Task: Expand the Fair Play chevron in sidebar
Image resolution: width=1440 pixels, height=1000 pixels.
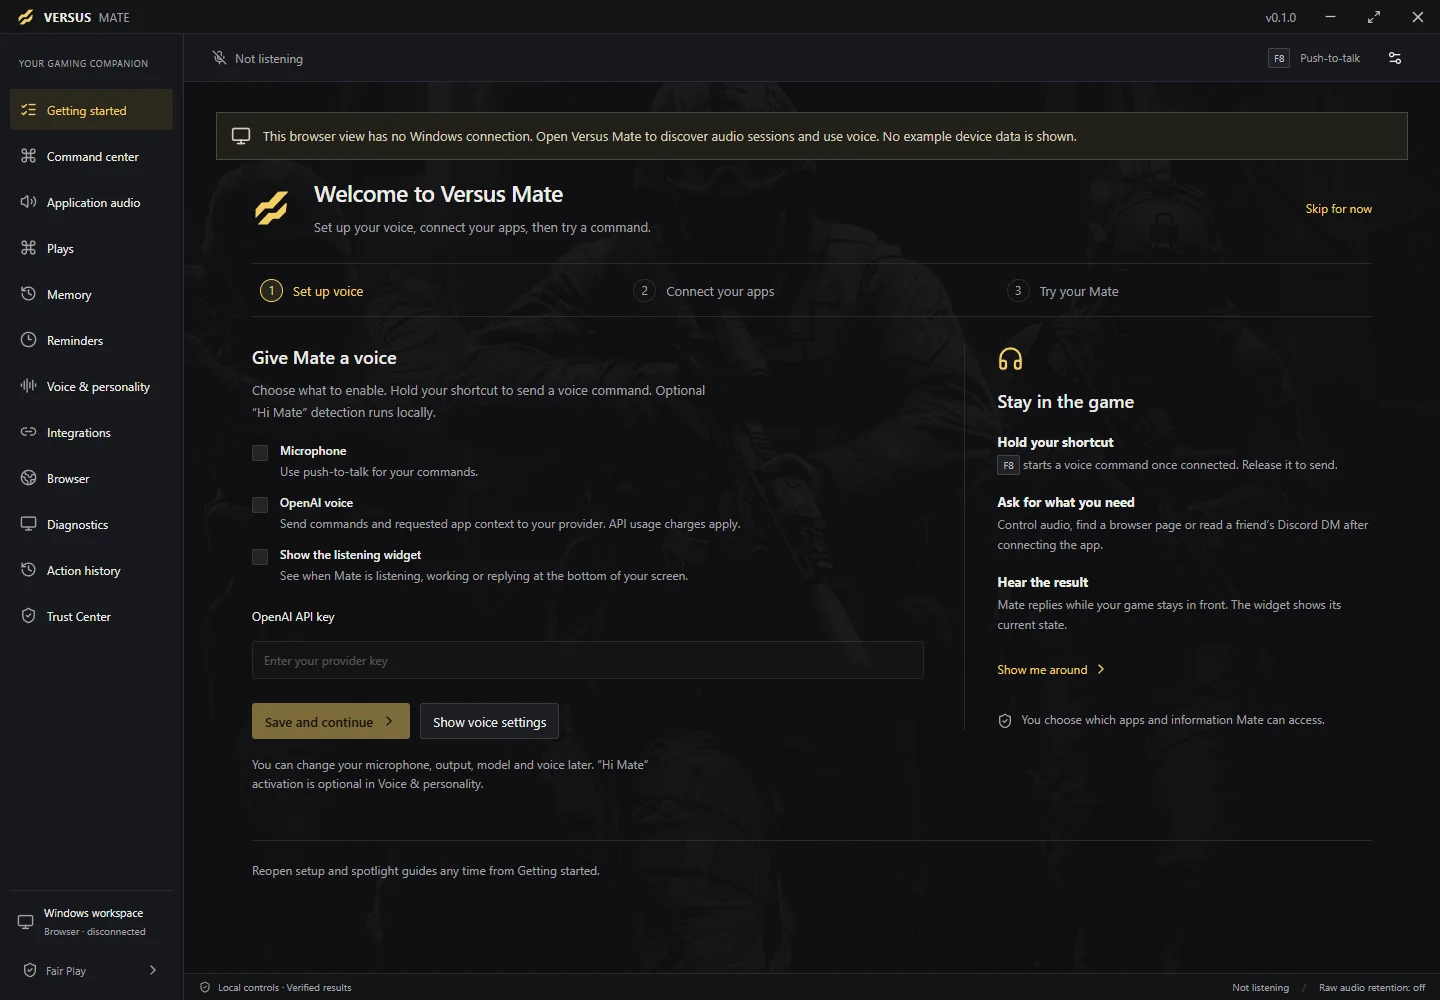Action: [x=153, y=970]
